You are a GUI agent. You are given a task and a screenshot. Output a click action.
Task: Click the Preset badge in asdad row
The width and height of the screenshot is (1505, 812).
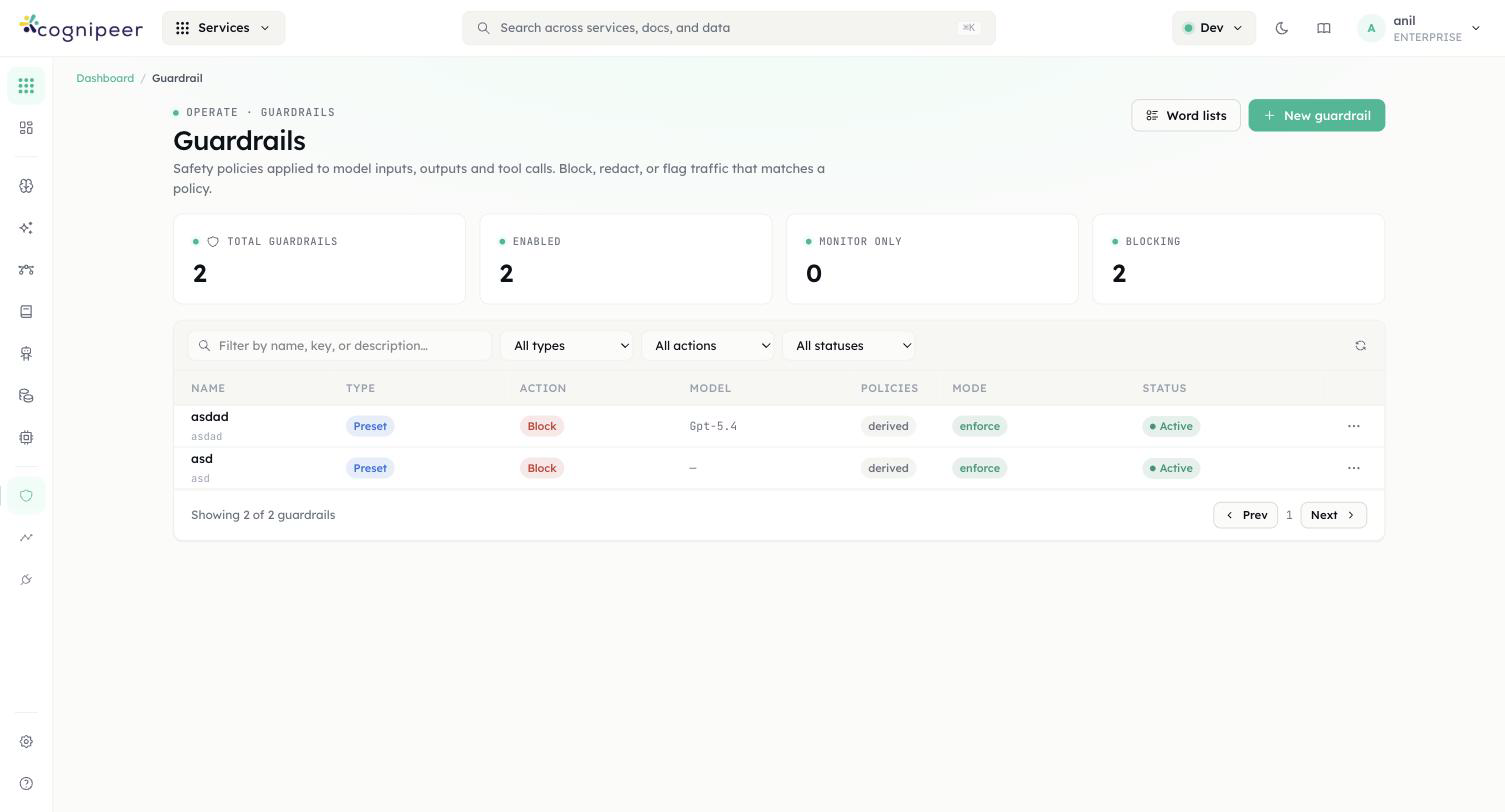click(x=370, y=426)
